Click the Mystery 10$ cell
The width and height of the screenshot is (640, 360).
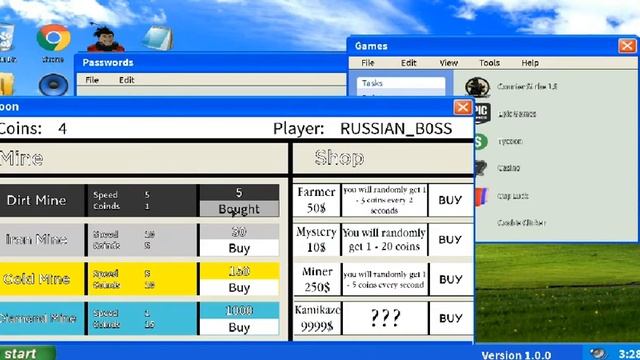pos(316,240)
